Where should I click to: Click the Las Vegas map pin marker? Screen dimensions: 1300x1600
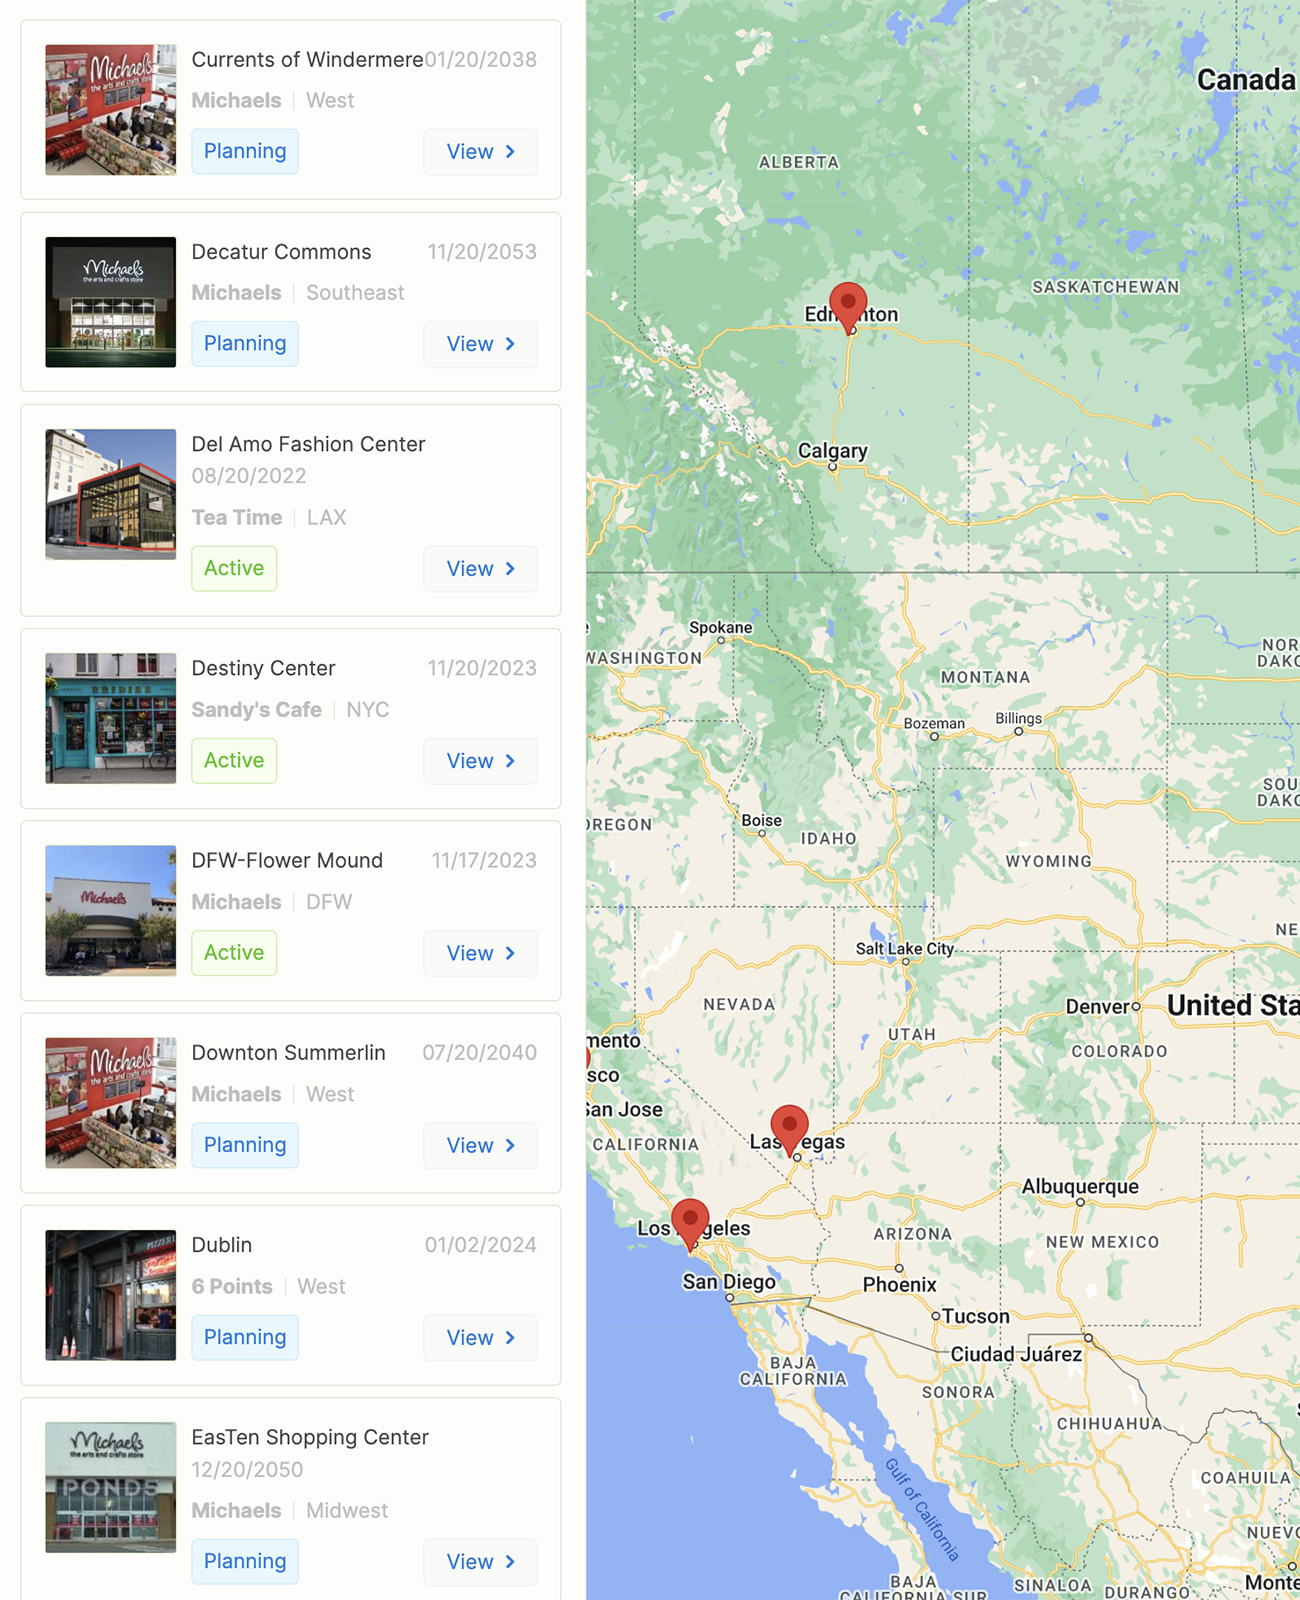[790, 1130]
